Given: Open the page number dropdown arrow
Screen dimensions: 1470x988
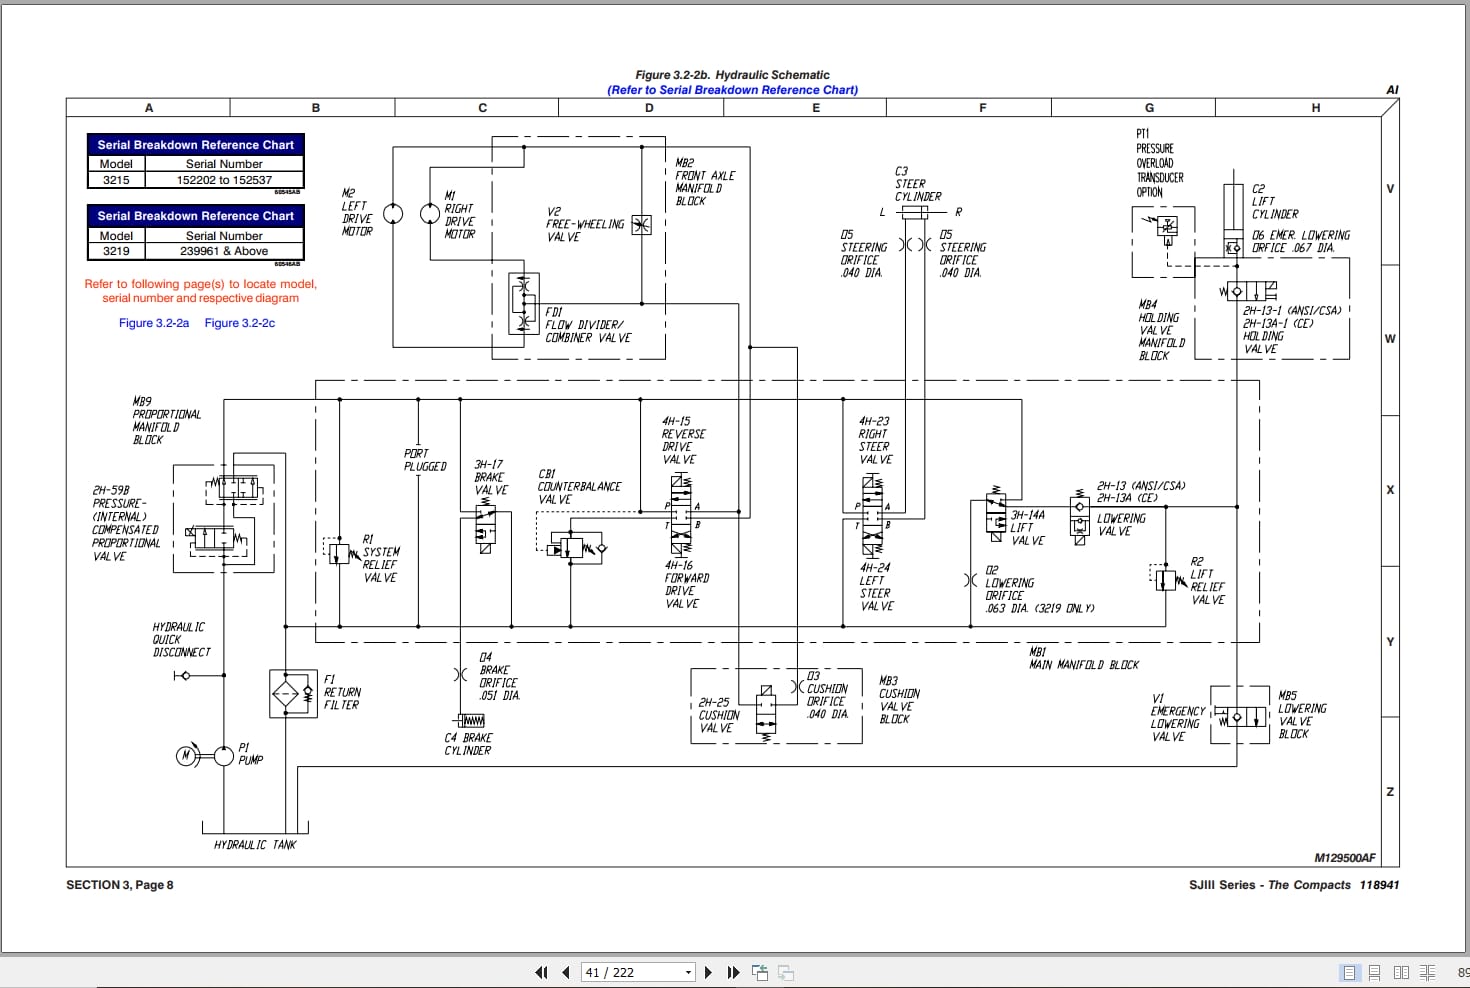Looking at the screenshot, I should (688, 972).
